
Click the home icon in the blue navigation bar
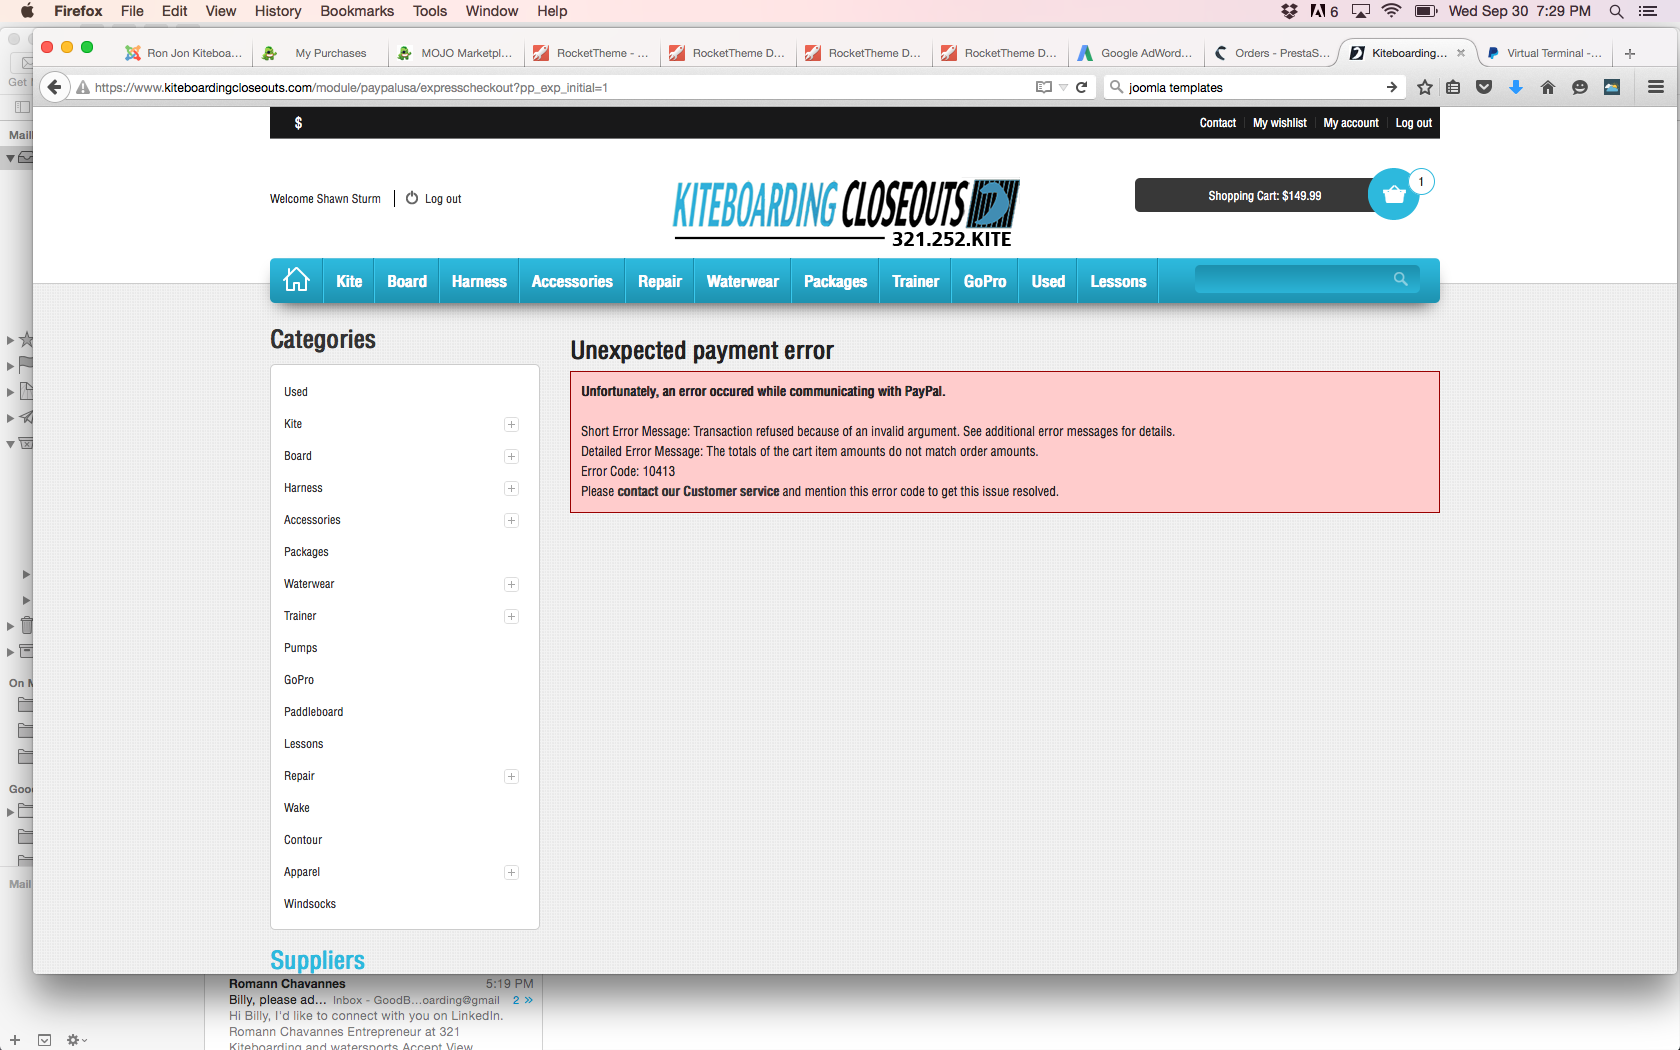[x=296, y=281]
